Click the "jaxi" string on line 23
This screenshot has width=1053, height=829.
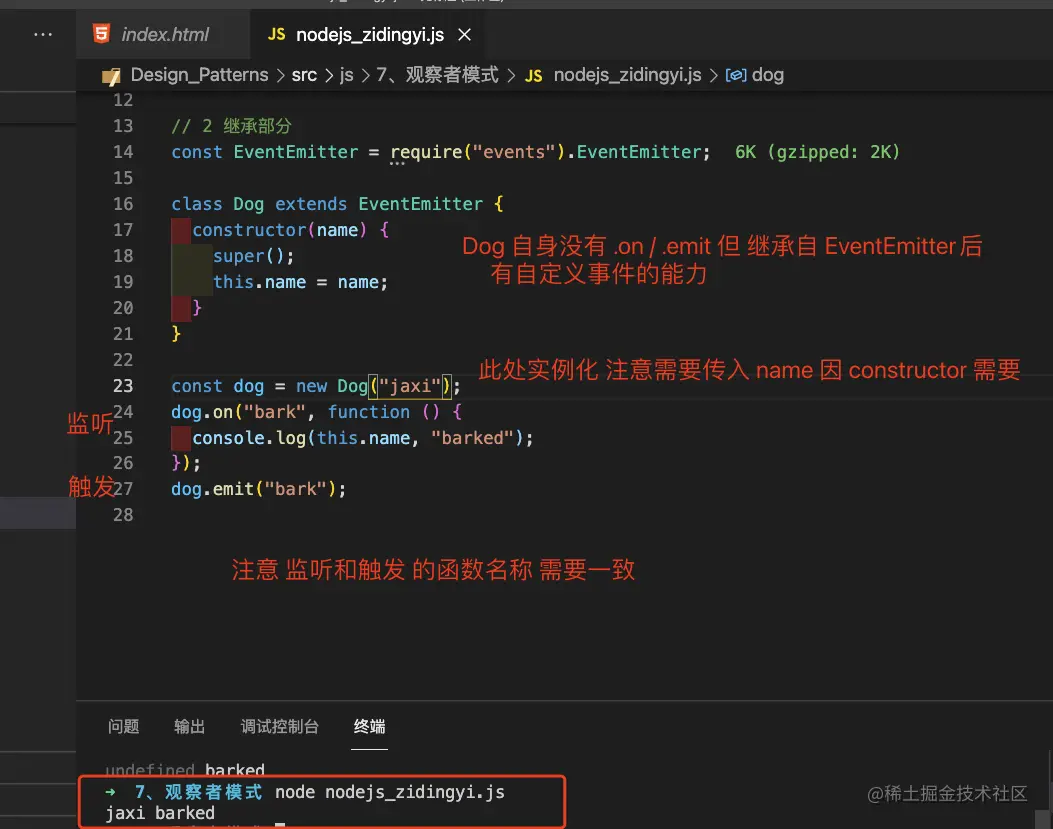point(410,386)
